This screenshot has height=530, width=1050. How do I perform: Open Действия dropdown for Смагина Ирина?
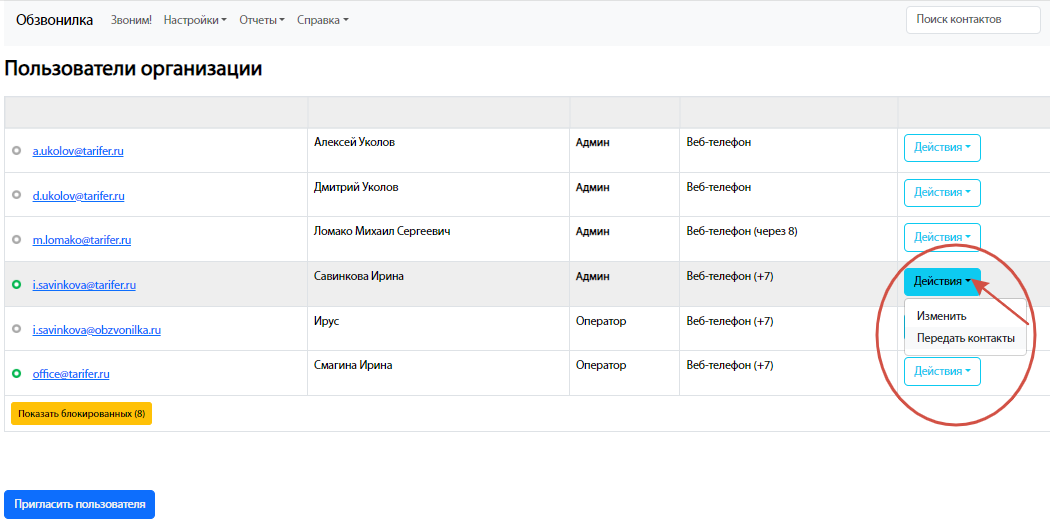[942, 372]
